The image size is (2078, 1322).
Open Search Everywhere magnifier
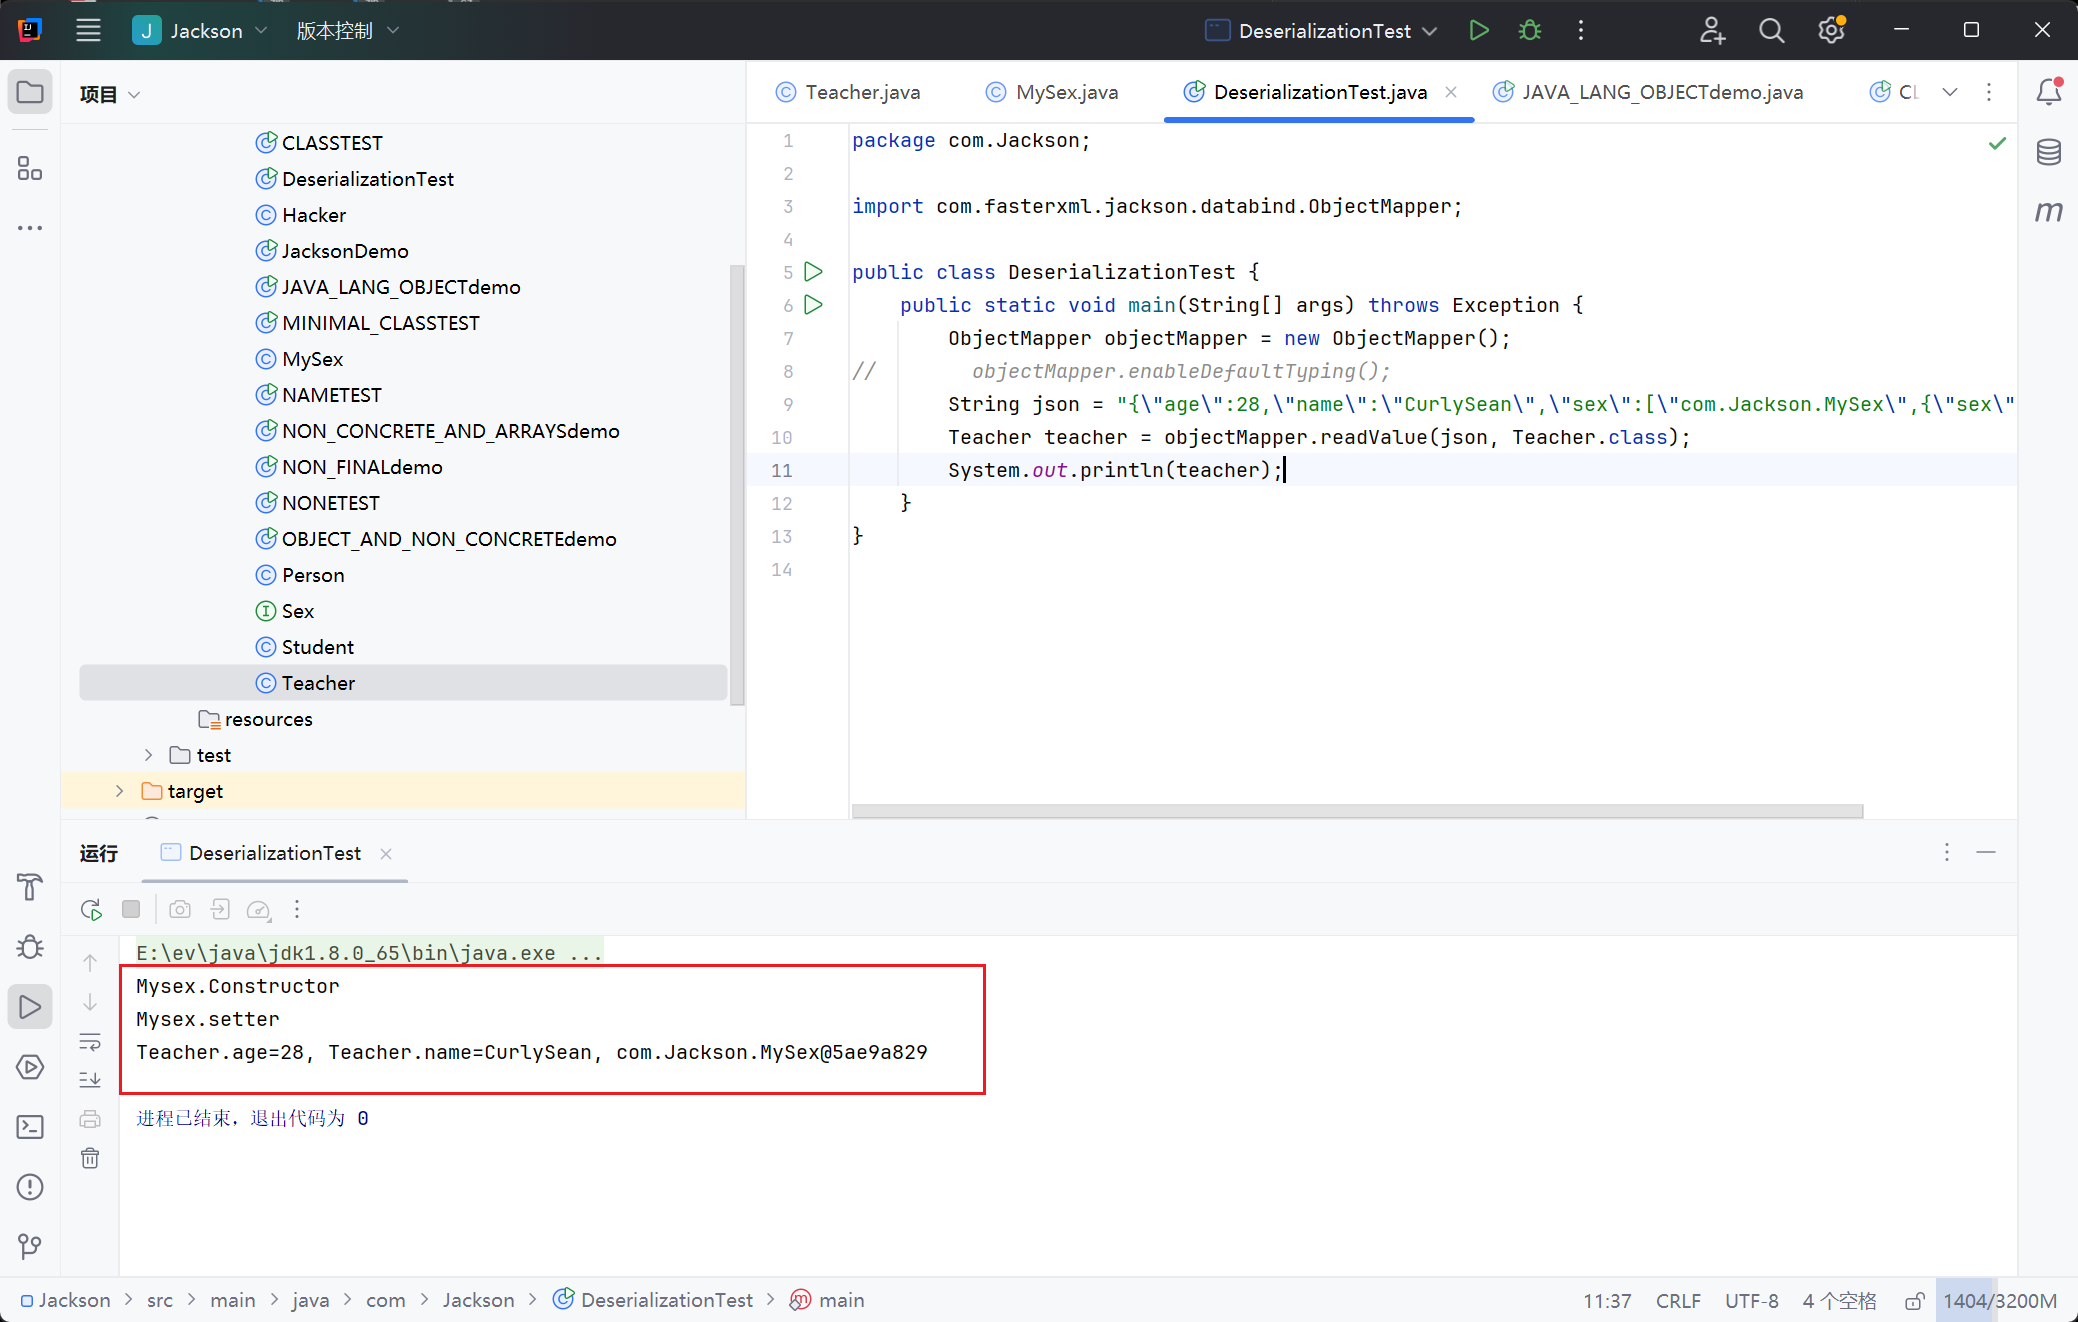point(1771,30)
